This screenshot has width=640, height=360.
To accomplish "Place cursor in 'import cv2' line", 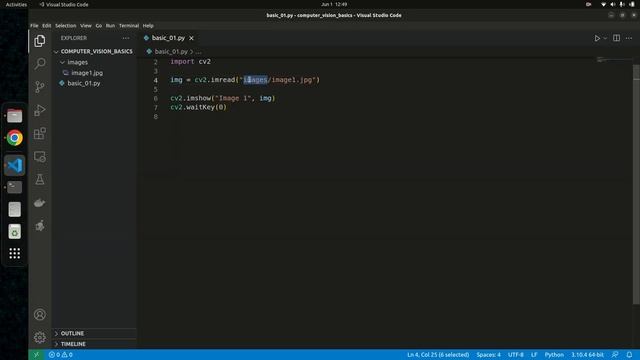I will (x=191, y=62).
